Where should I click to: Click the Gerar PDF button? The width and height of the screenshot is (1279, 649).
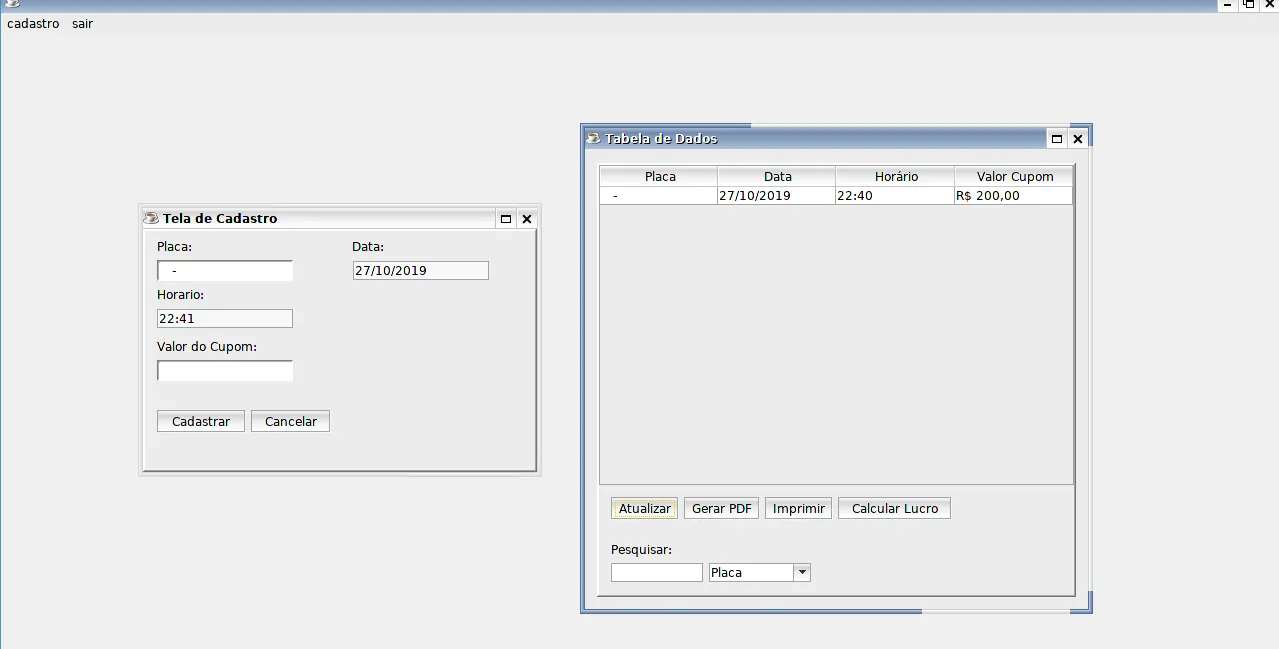(722, 508)
